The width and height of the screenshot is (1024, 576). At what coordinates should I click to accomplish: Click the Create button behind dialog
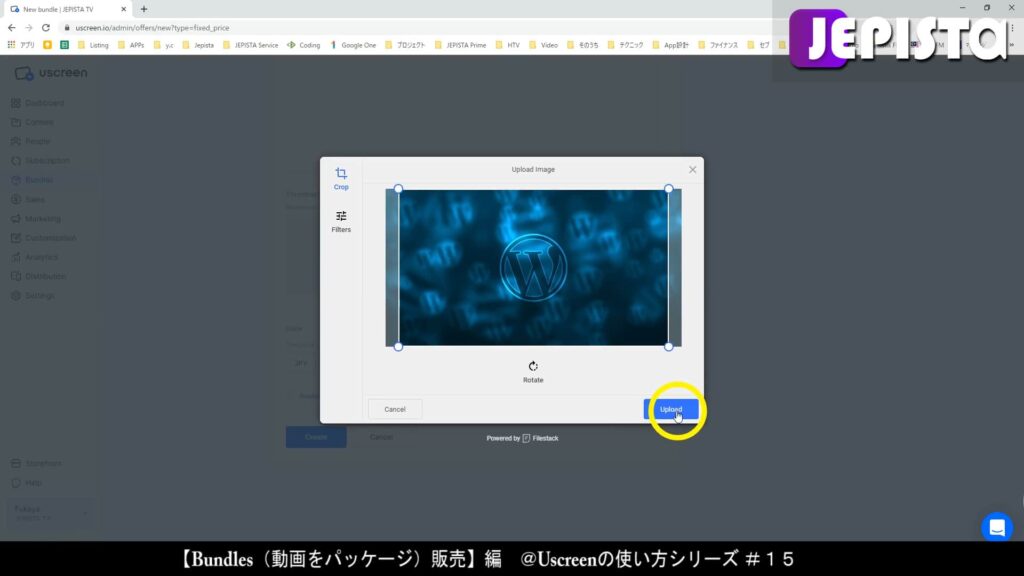tap(316, 437)
